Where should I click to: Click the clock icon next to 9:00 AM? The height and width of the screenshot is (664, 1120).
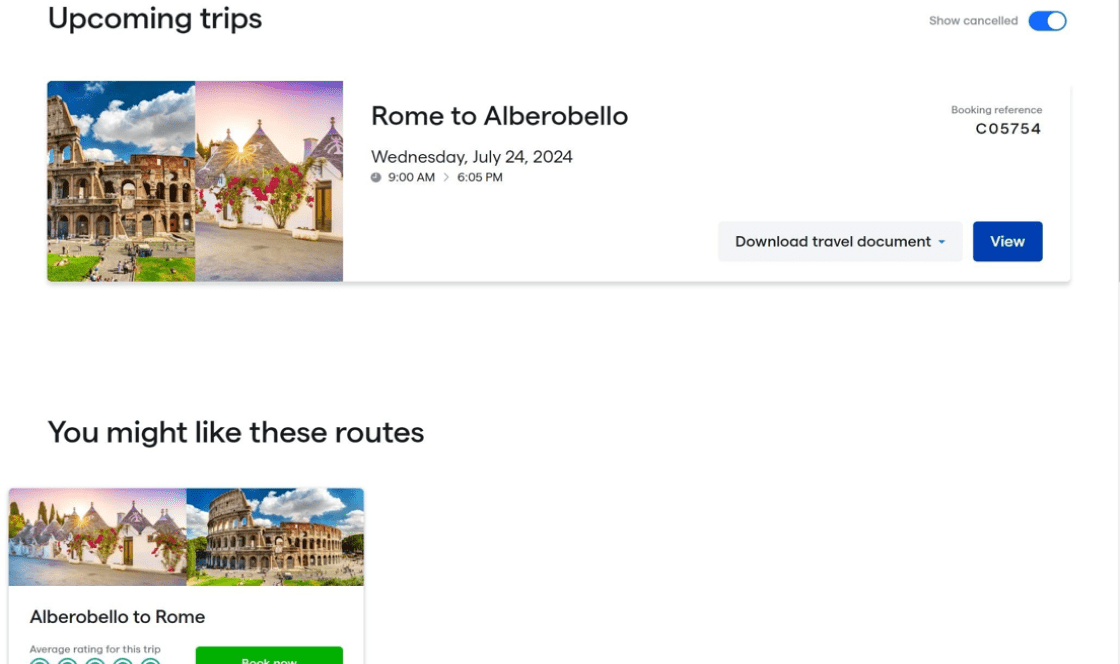(x=376, y=177)
